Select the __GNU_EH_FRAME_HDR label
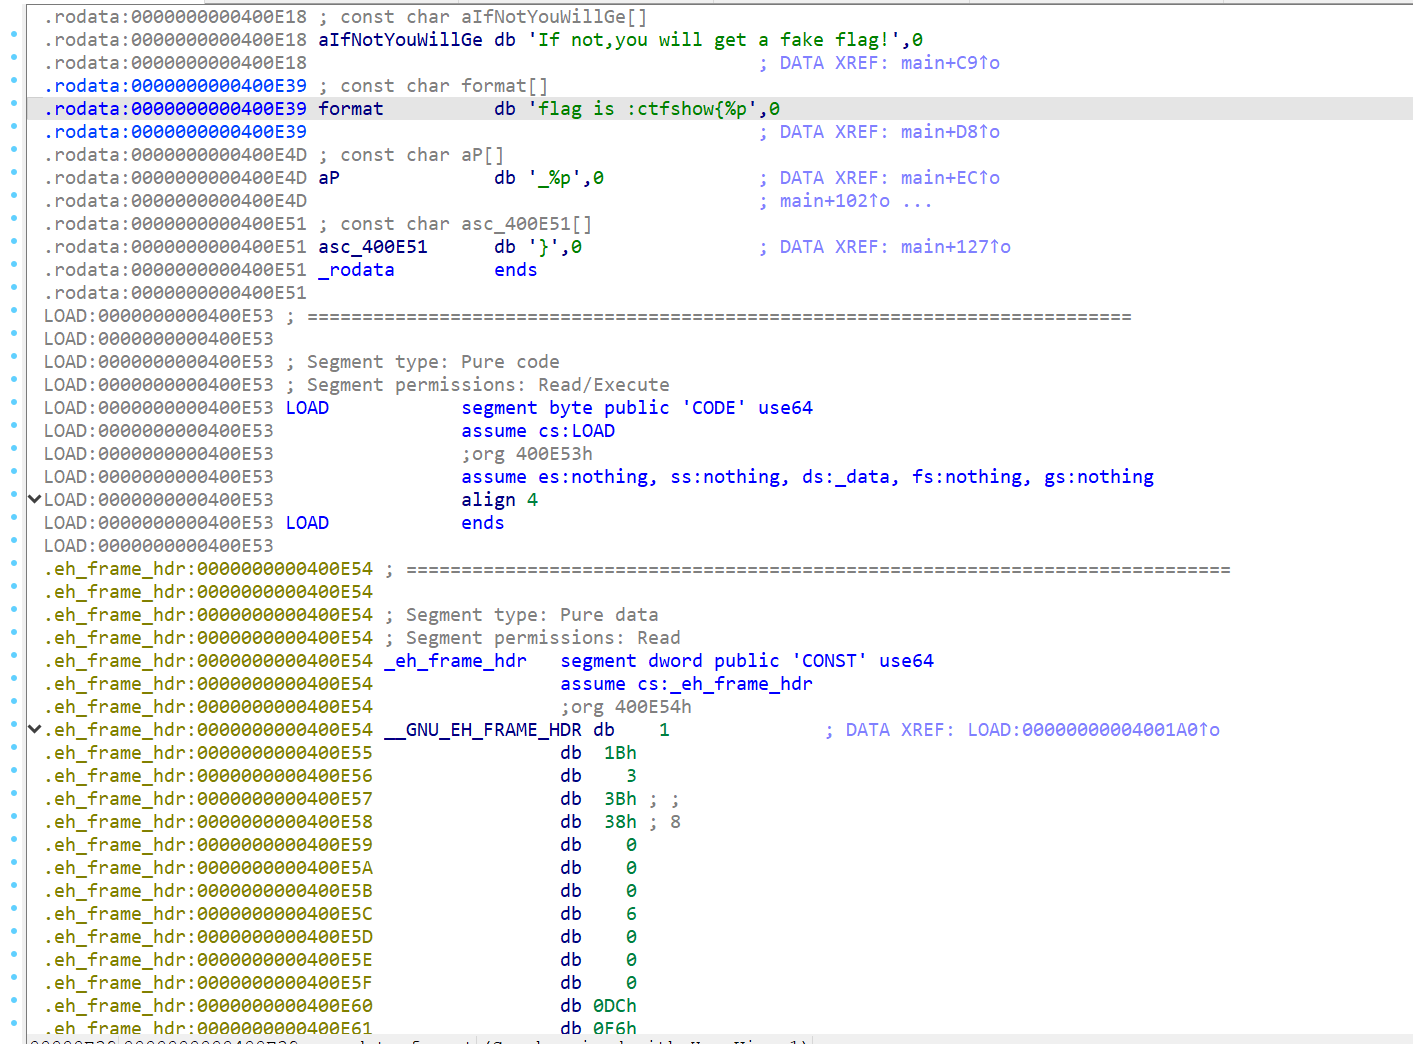This screenshot has width=1413, height=1044. (483, 730)
